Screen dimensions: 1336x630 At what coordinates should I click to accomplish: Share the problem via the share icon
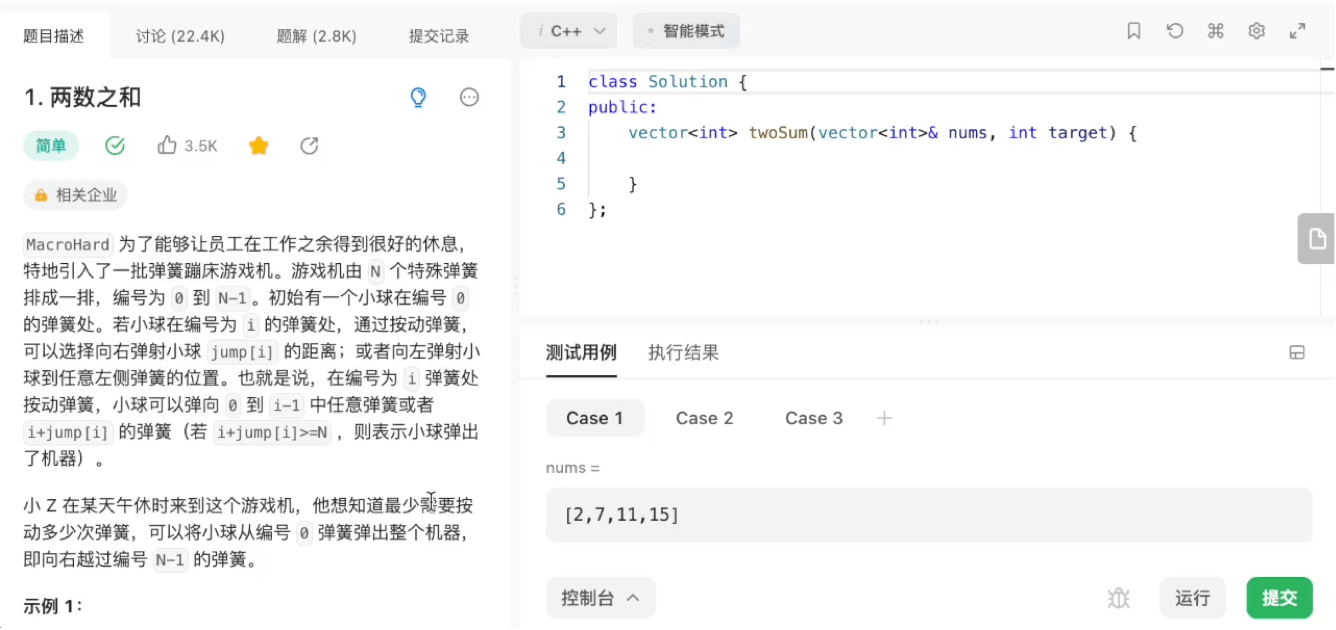tap(309, 145)
